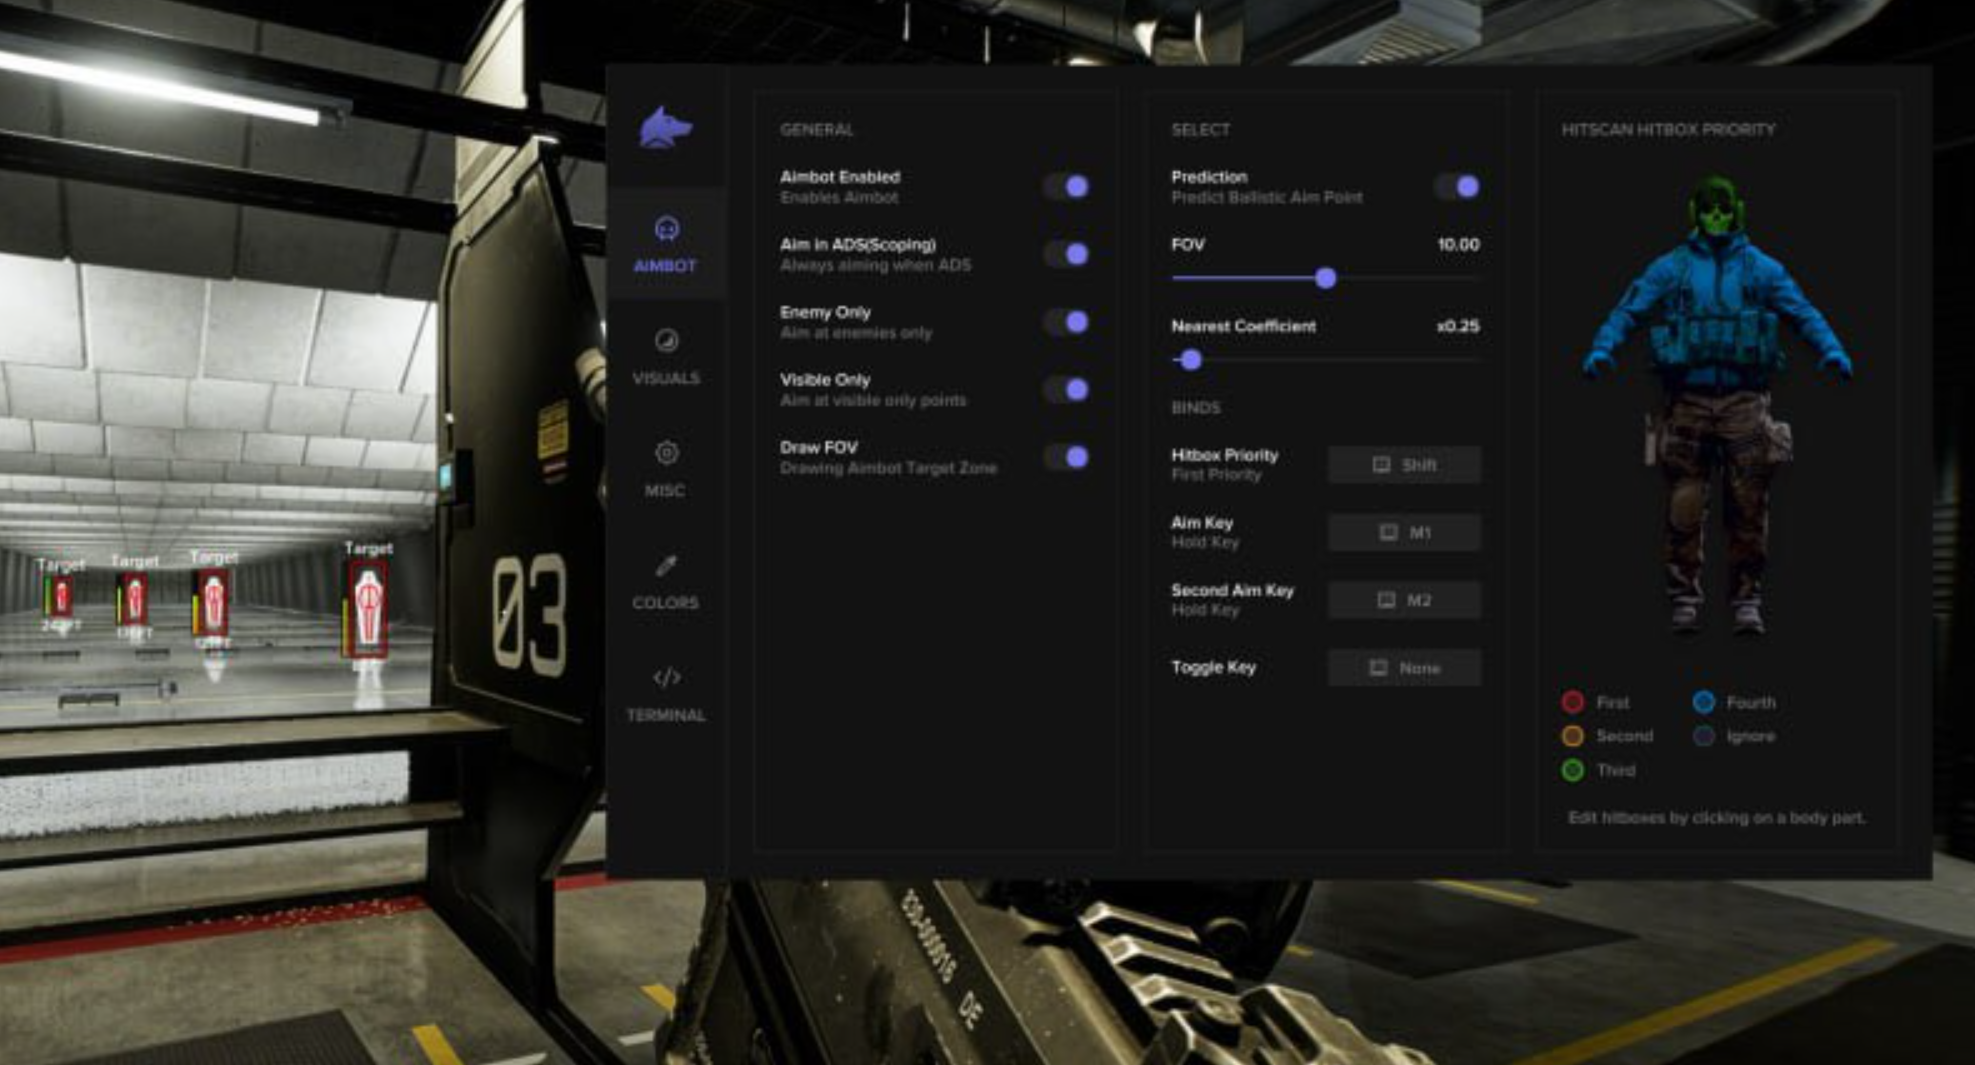Click the wolf logo icon
Screen dimensions: 1975x1065
[x=665, y=129]
